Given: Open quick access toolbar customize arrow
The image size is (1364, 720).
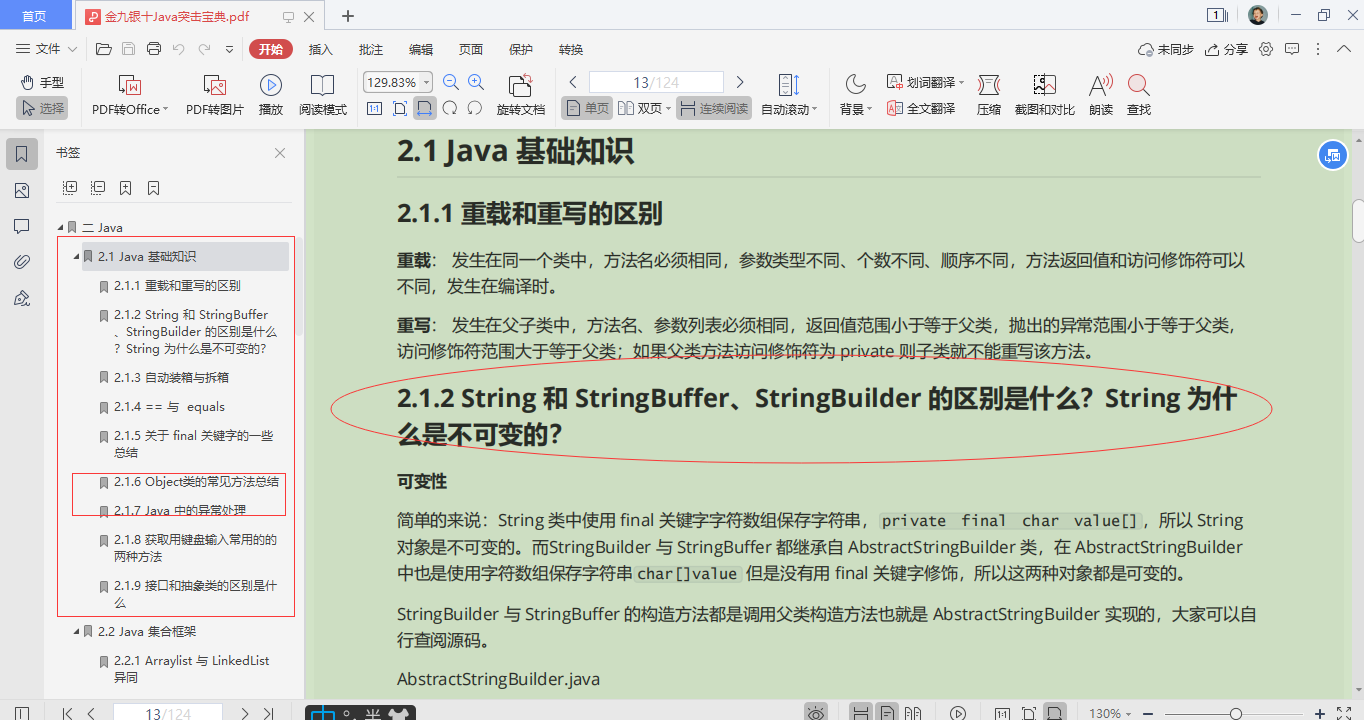Looking at the screenshot, I should (229, 49).
